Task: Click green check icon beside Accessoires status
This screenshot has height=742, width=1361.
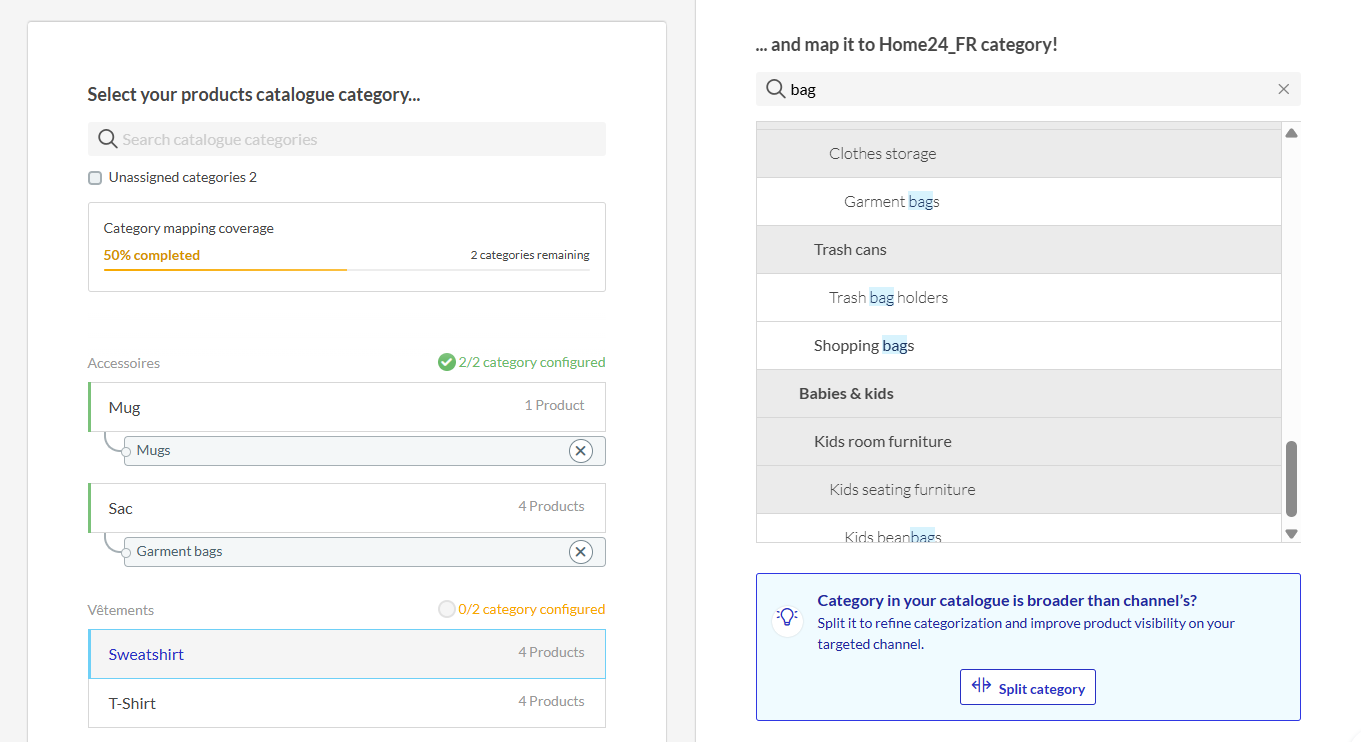Action: click(446, 362)
